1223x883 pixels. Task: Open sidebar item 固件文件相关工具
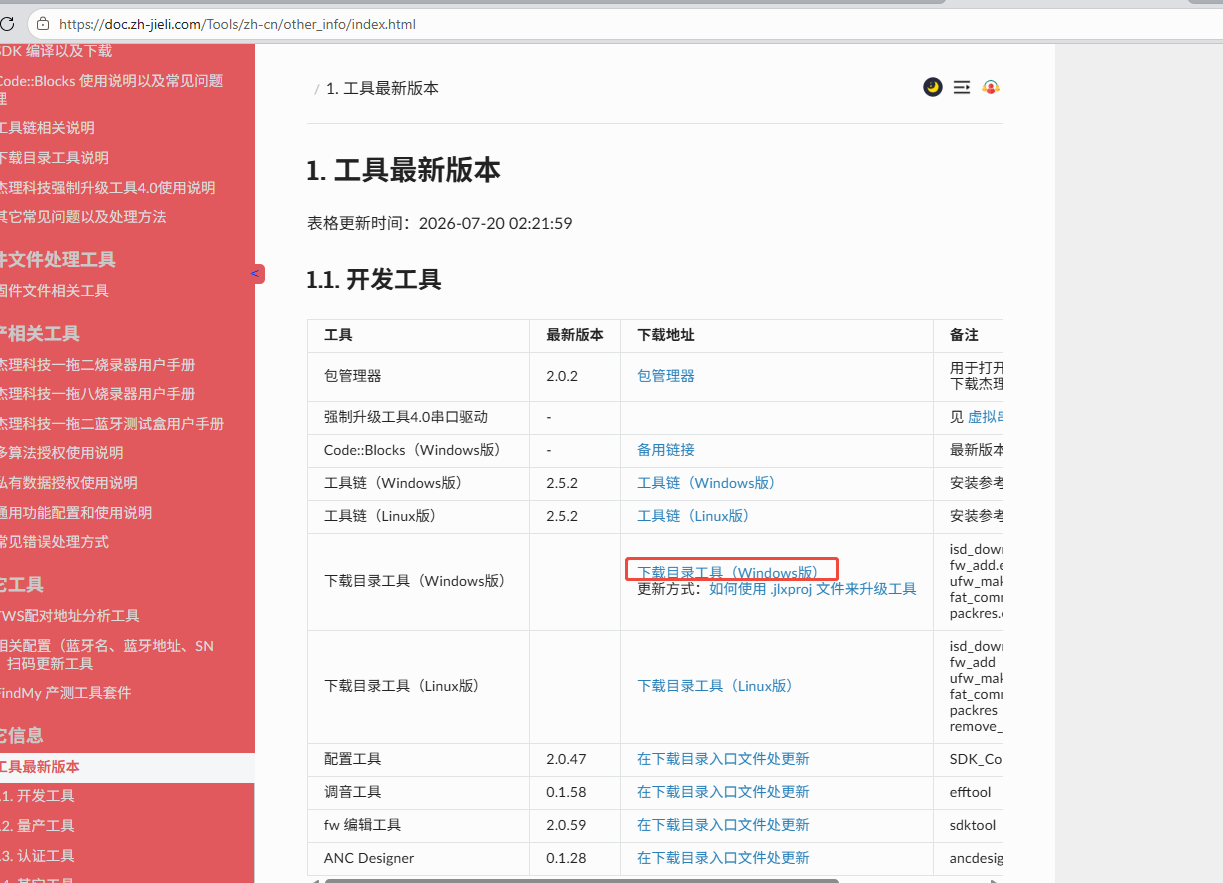(54, 291)
